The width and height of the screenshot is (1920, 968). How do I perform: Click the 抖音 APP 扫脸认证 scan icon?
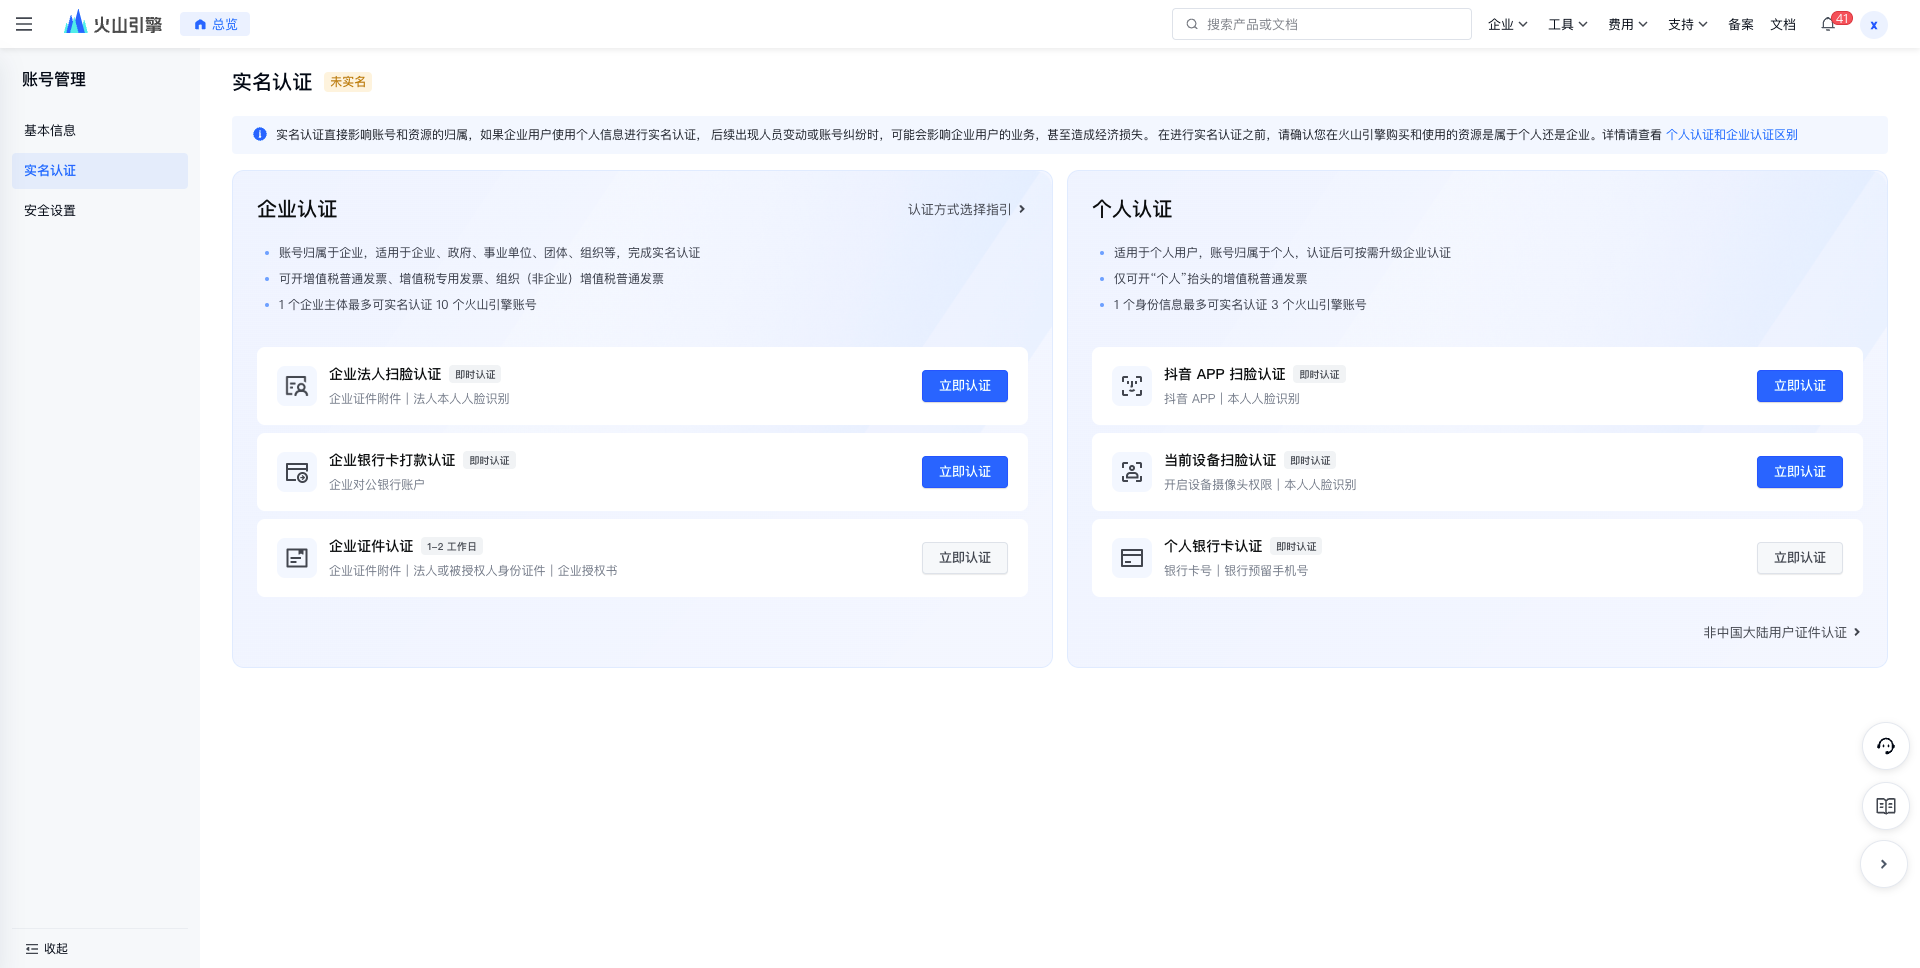[x=1132, y=386]
